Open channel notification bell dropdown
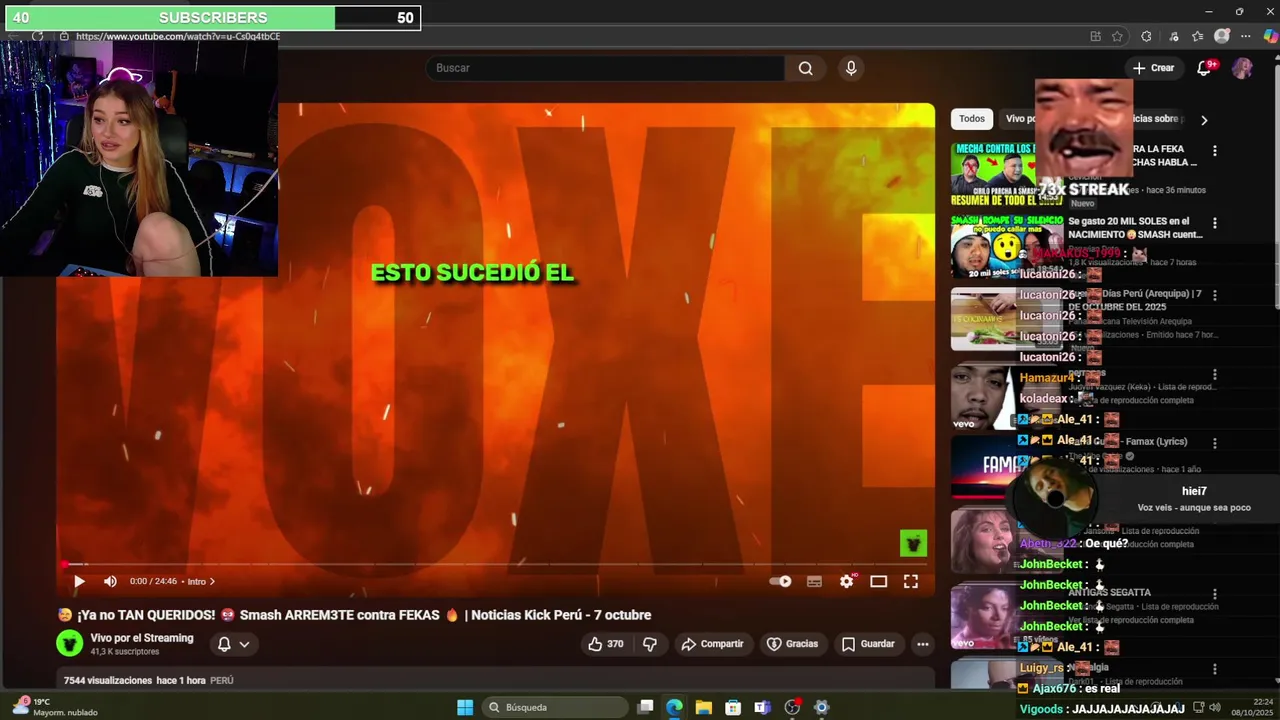Viewport: 1280px width, 720px height. 233,644
